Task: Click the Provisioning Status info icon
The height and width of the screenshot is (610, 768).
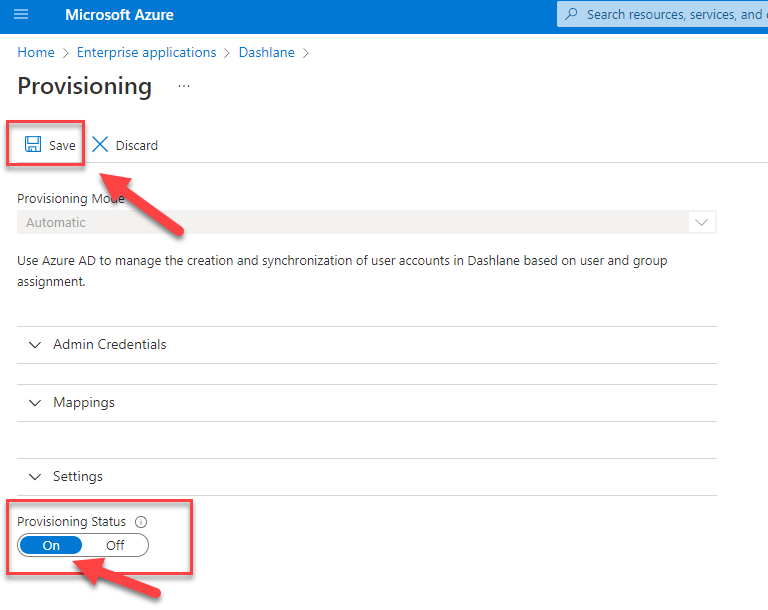Action: [x=141, y=522]
